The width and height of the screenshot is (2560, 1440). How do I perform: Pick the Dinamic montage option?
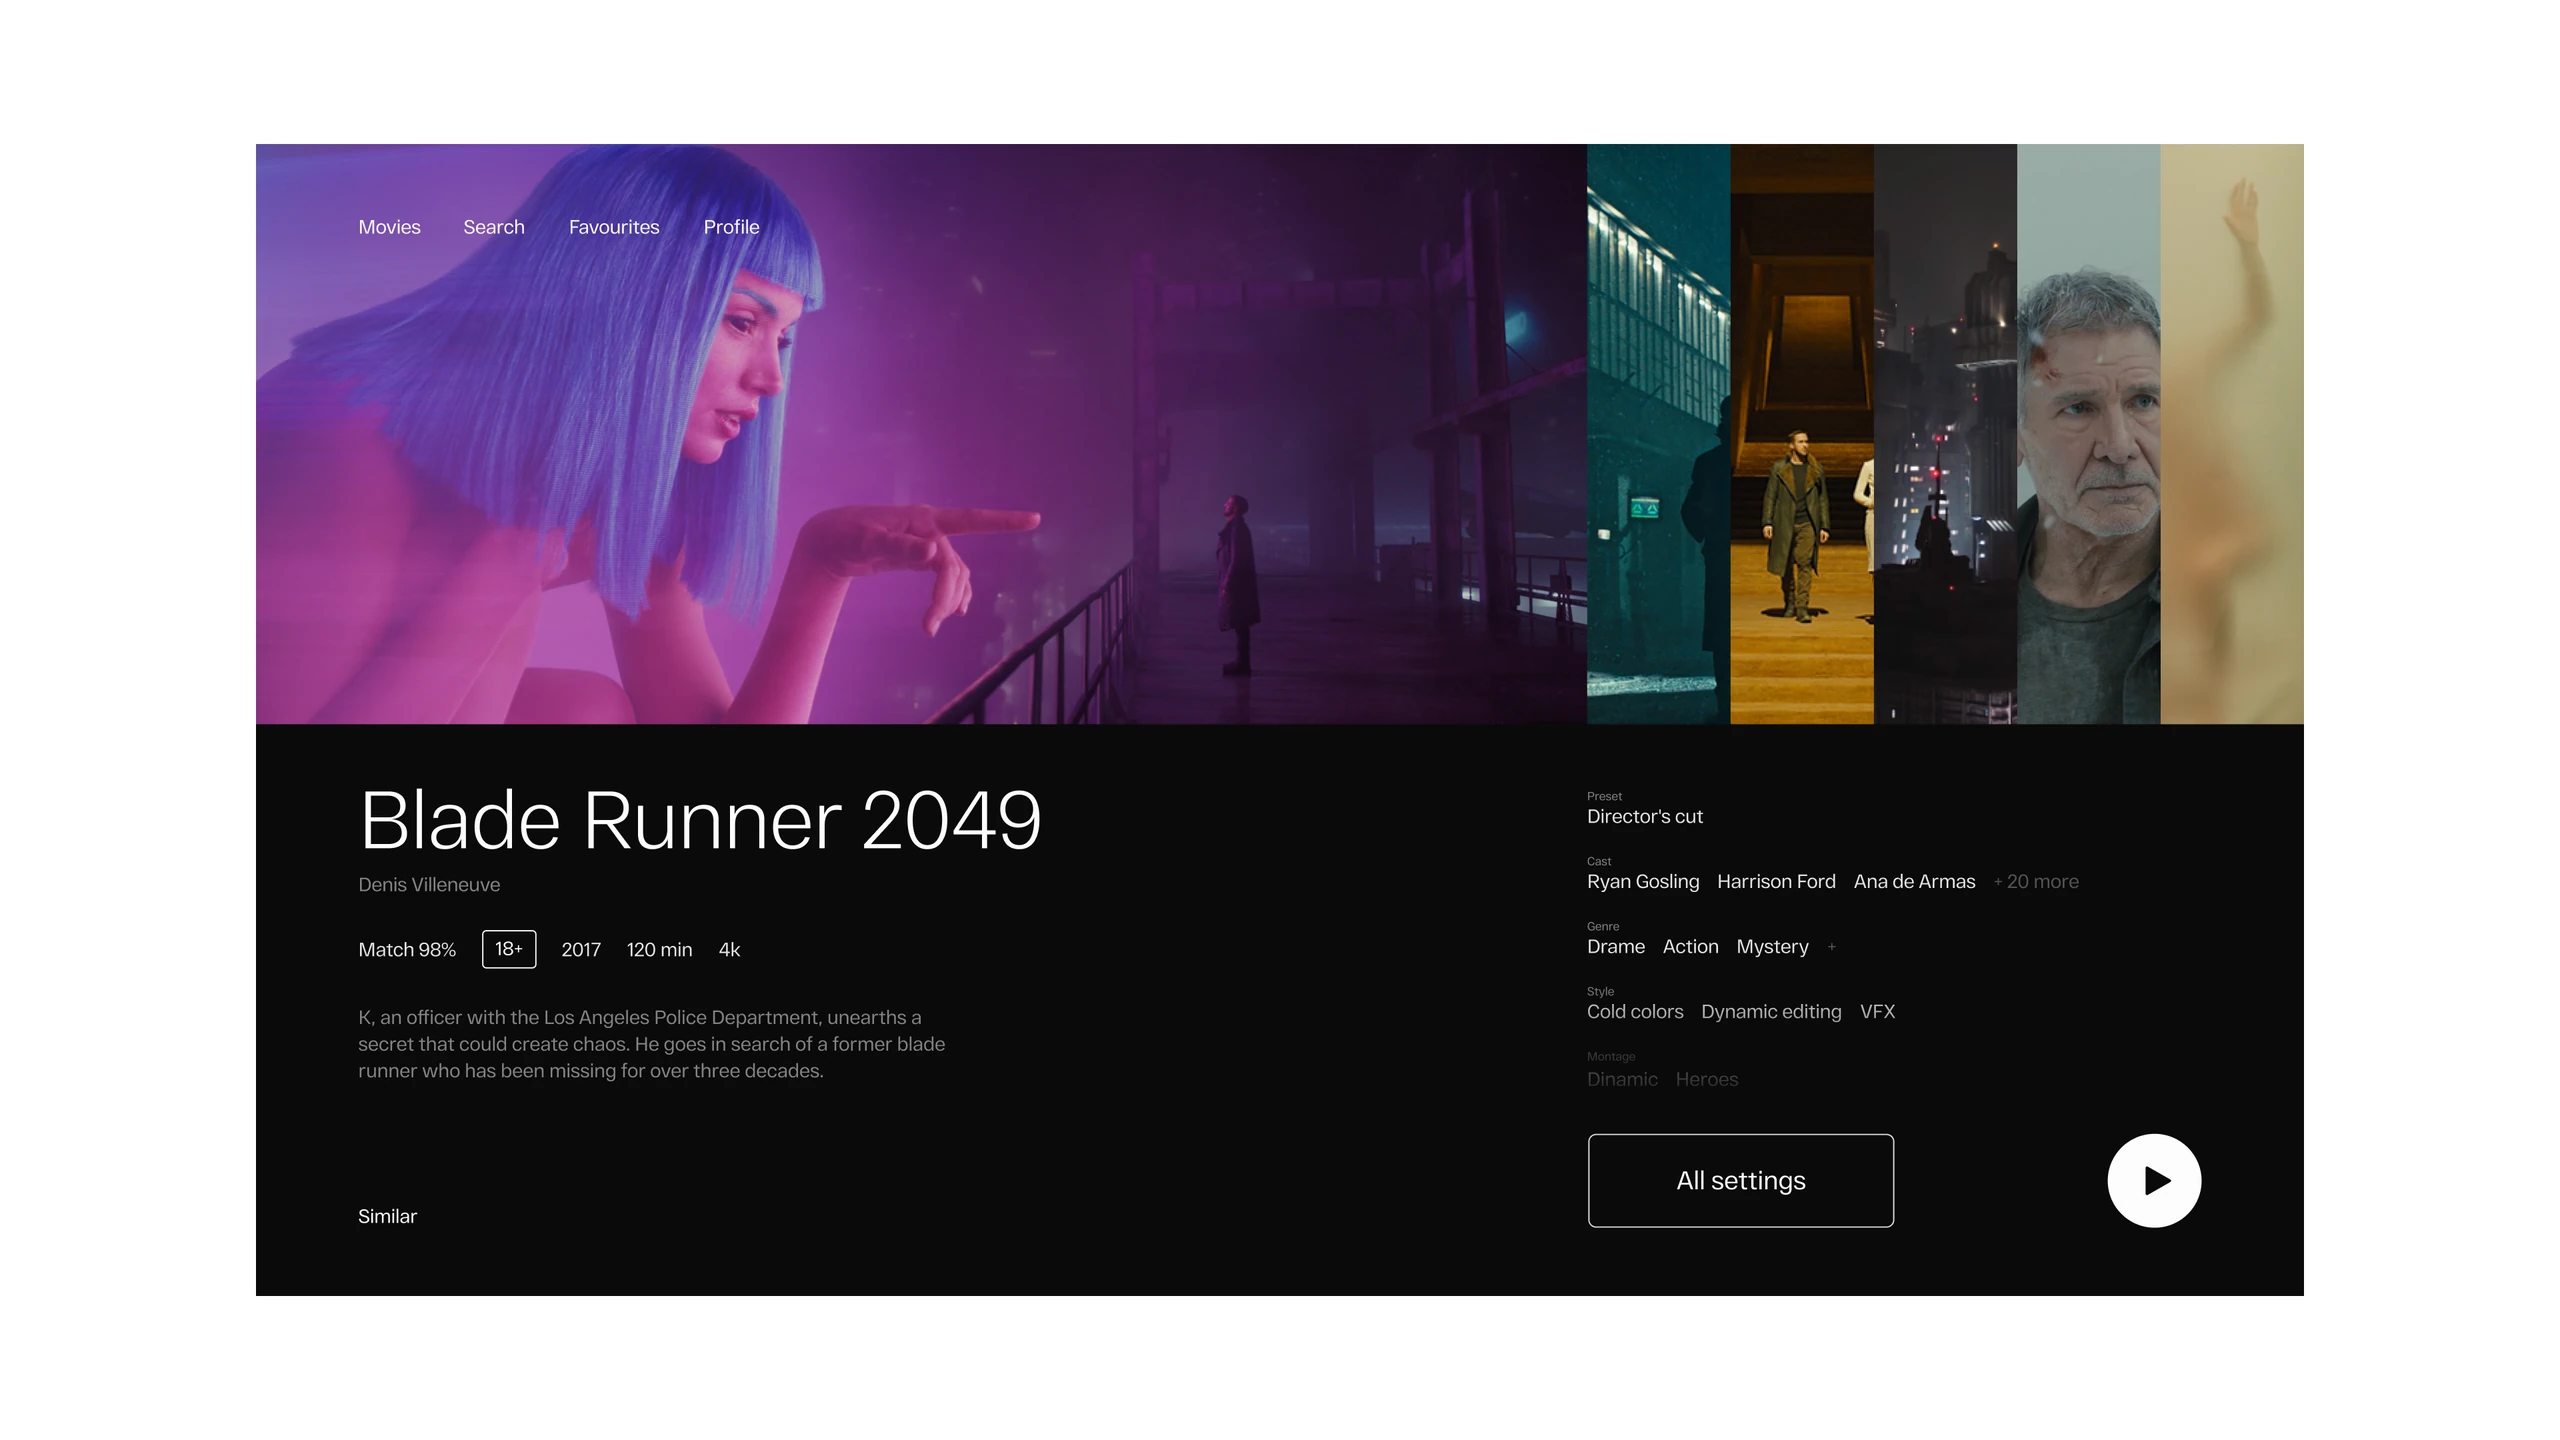(1622, 1079)
